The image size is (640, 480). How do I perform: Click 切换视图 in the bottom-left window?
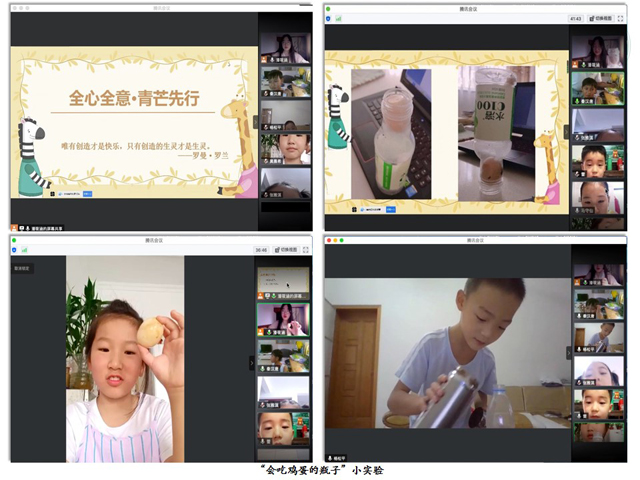point(285,250)
